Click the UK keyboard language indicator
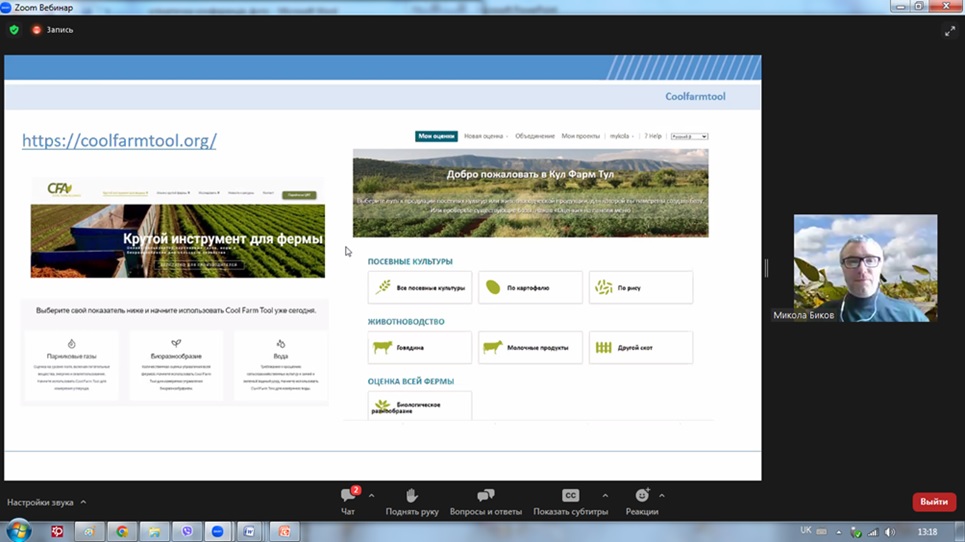 pos(806,530)
